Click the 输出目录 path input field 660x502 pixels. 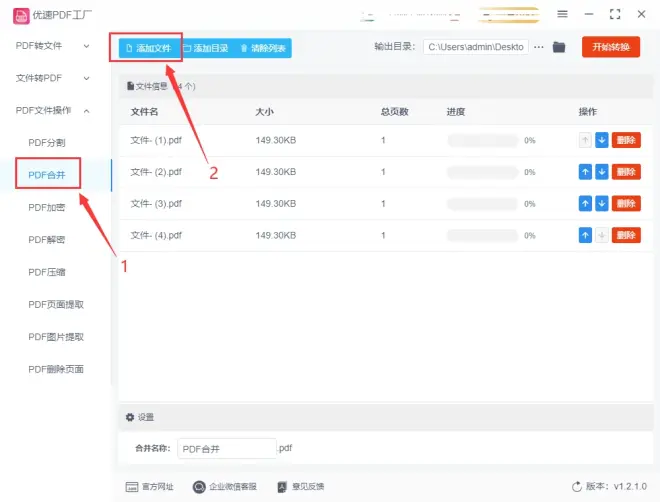pyautogui.click(x=476, y=47)
